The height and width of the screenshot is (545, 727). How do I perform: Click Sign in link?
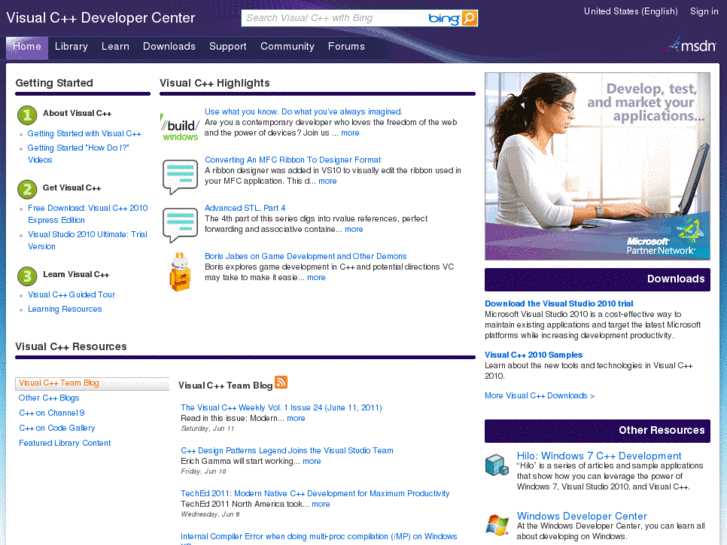(704, 11)
